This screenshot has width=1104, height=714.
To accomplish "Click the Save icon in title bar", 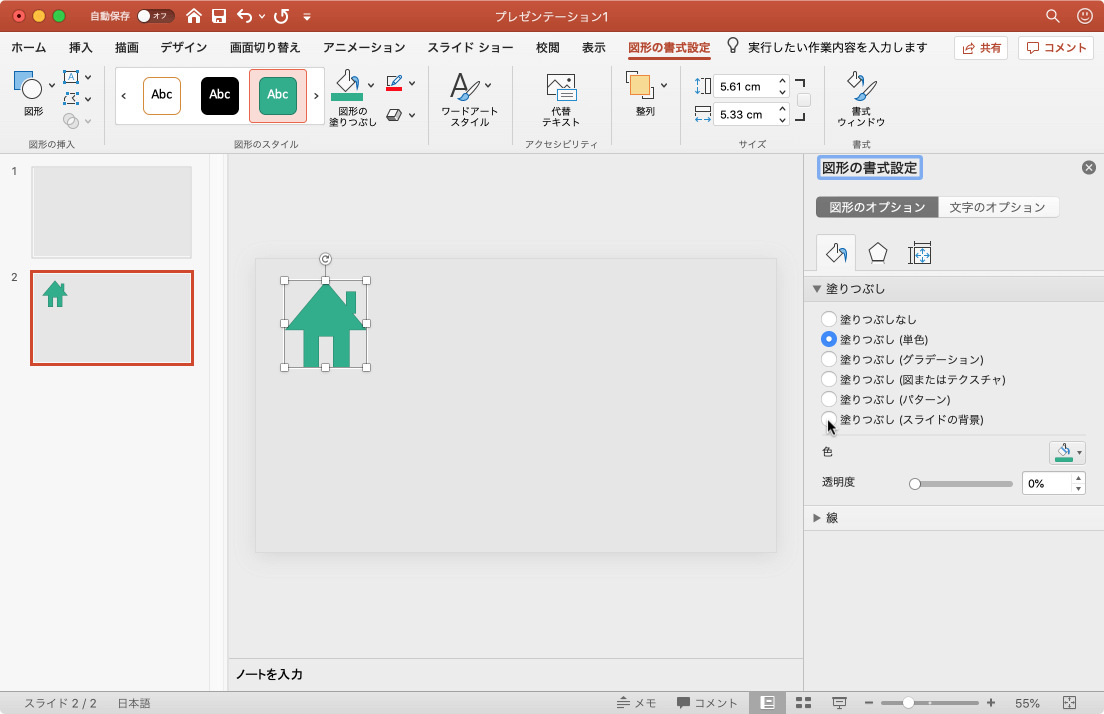I will (219, 16).
